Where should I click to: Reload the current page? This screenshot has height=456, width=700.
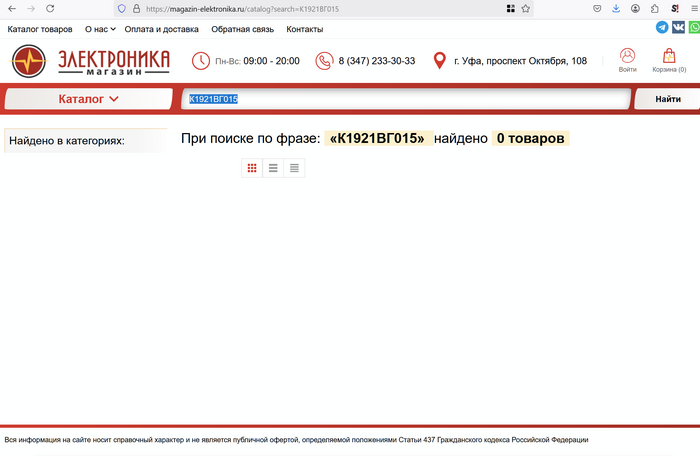[x=50, y=8]
